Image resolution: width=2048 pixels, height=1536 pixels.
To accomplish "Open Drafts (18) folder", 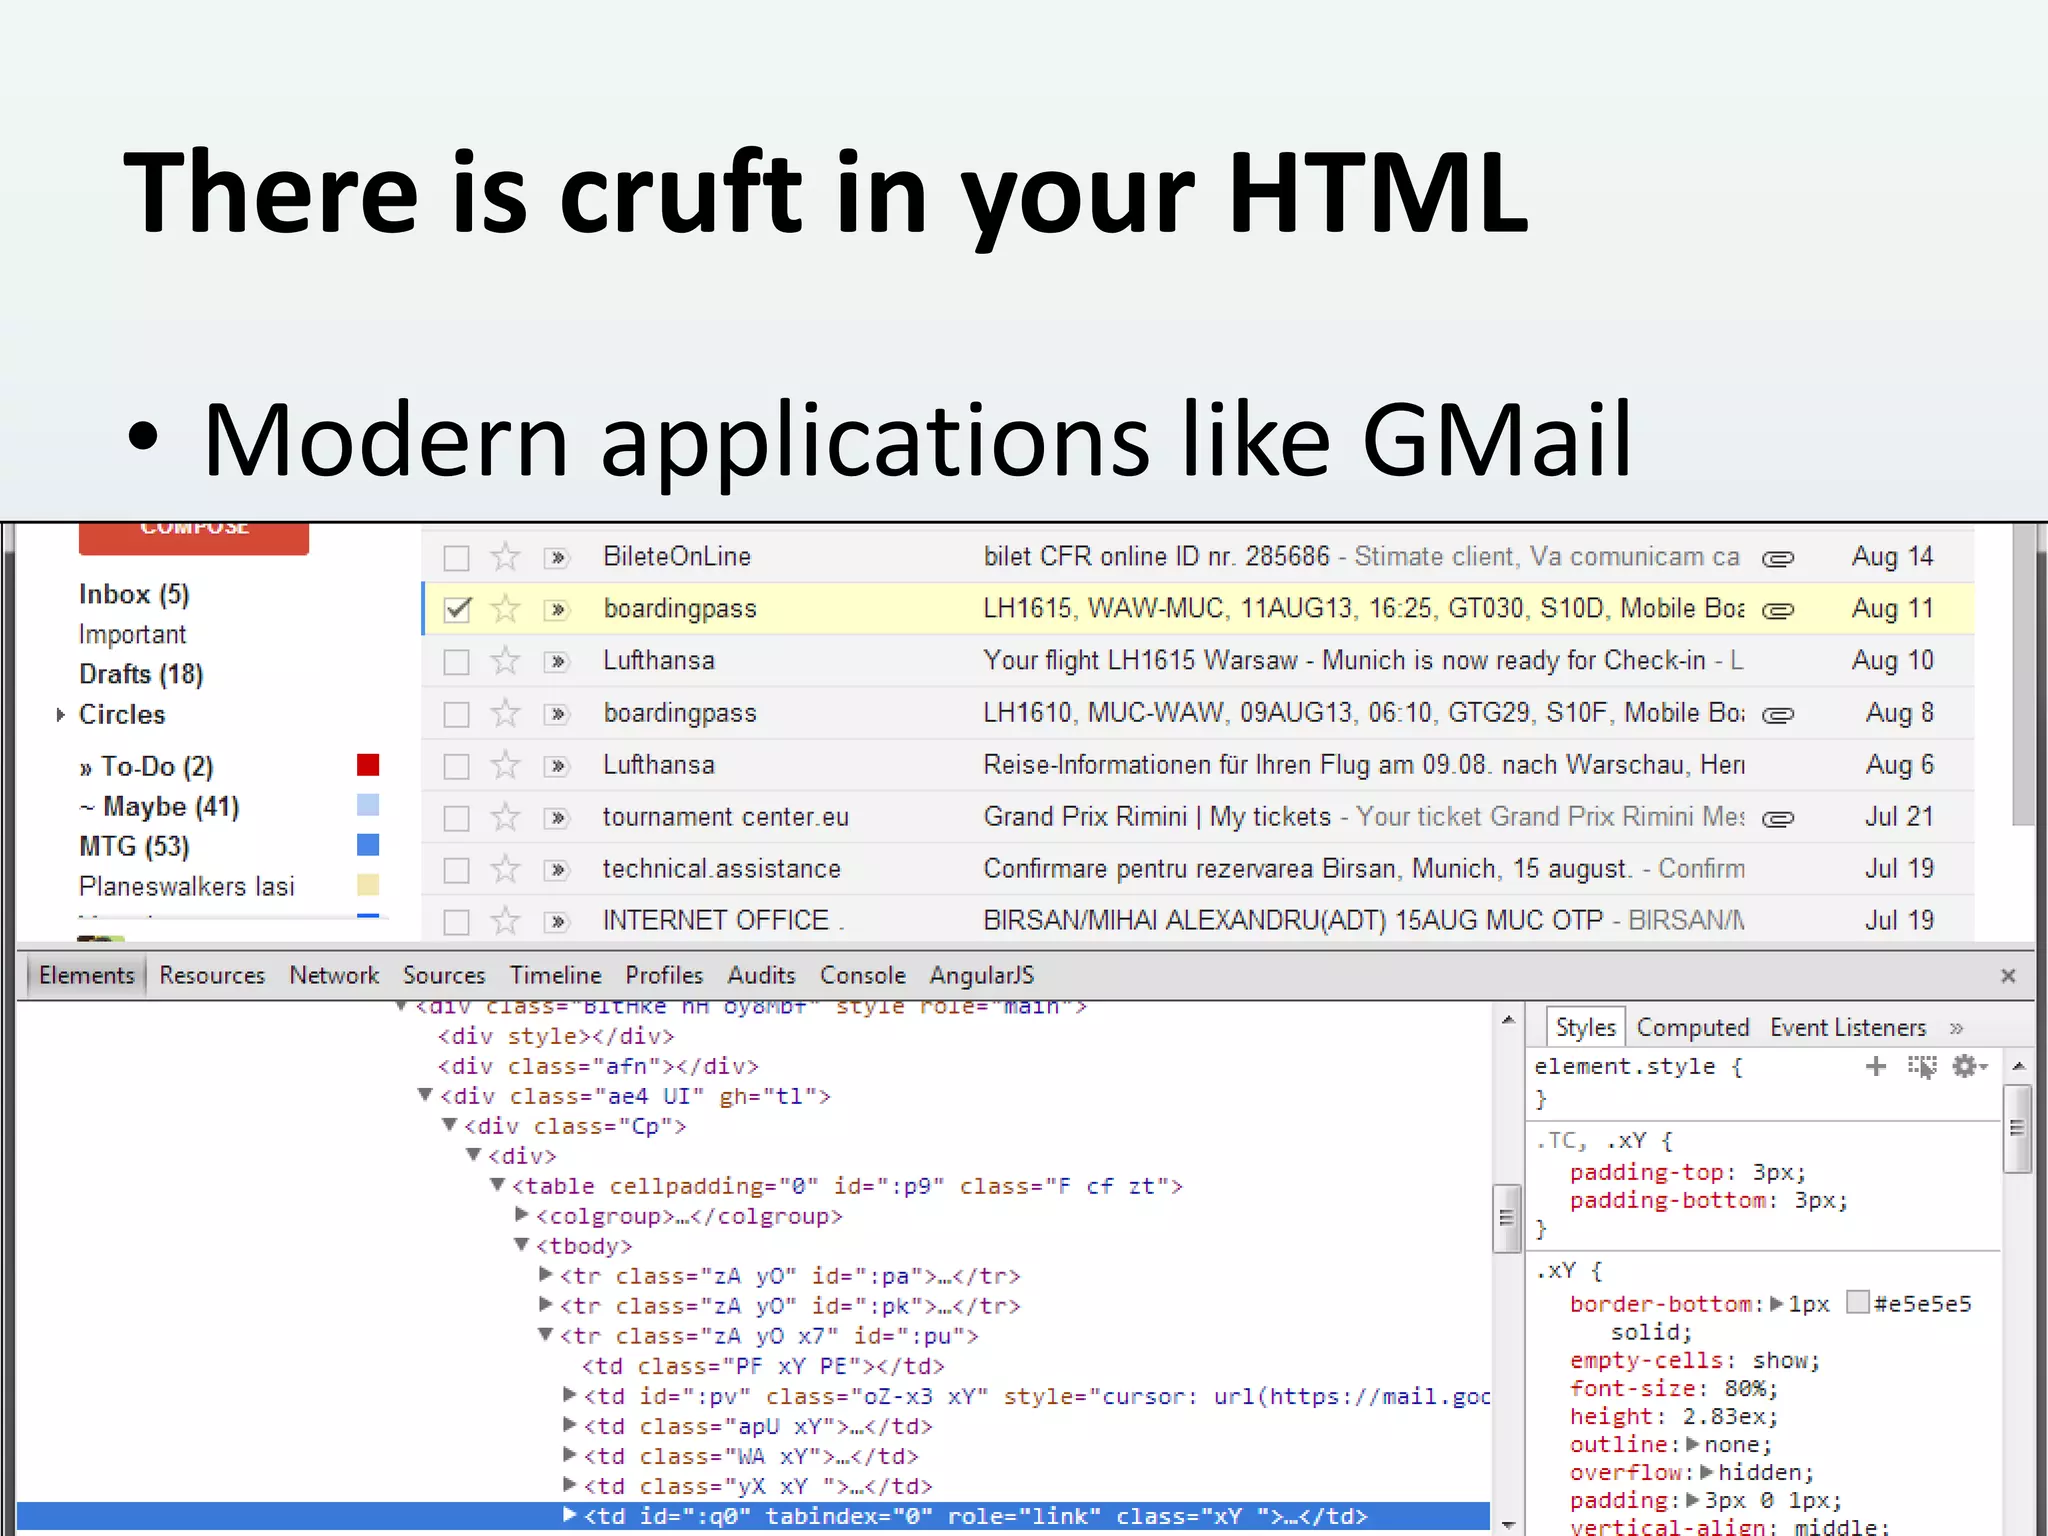I will tap(141, 675).
